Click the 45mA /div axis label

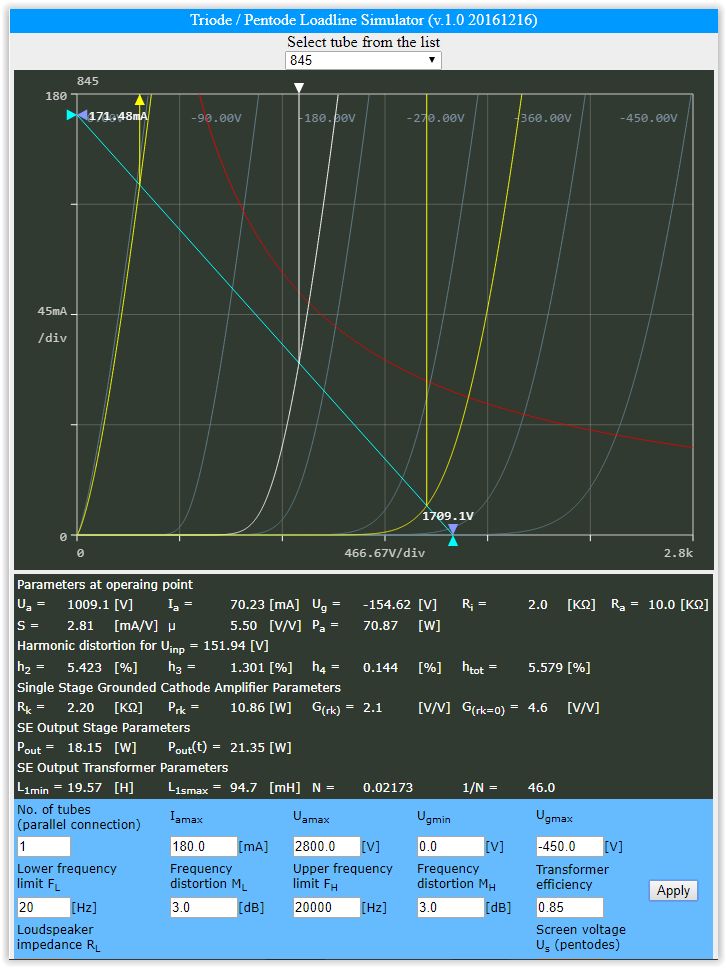click(x=52, y=324)
